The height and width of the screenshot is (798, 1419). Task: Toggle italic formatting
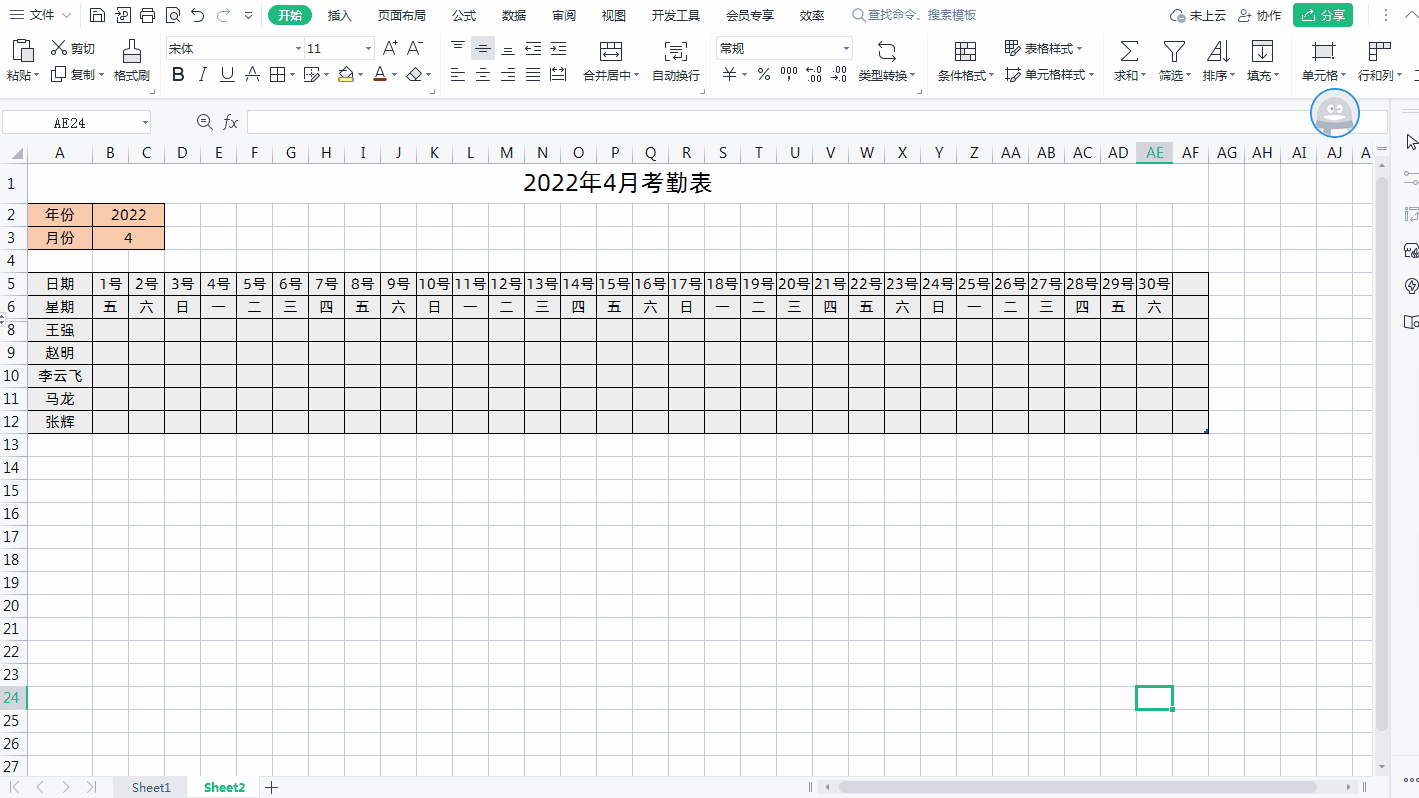[x=203, y=74]
